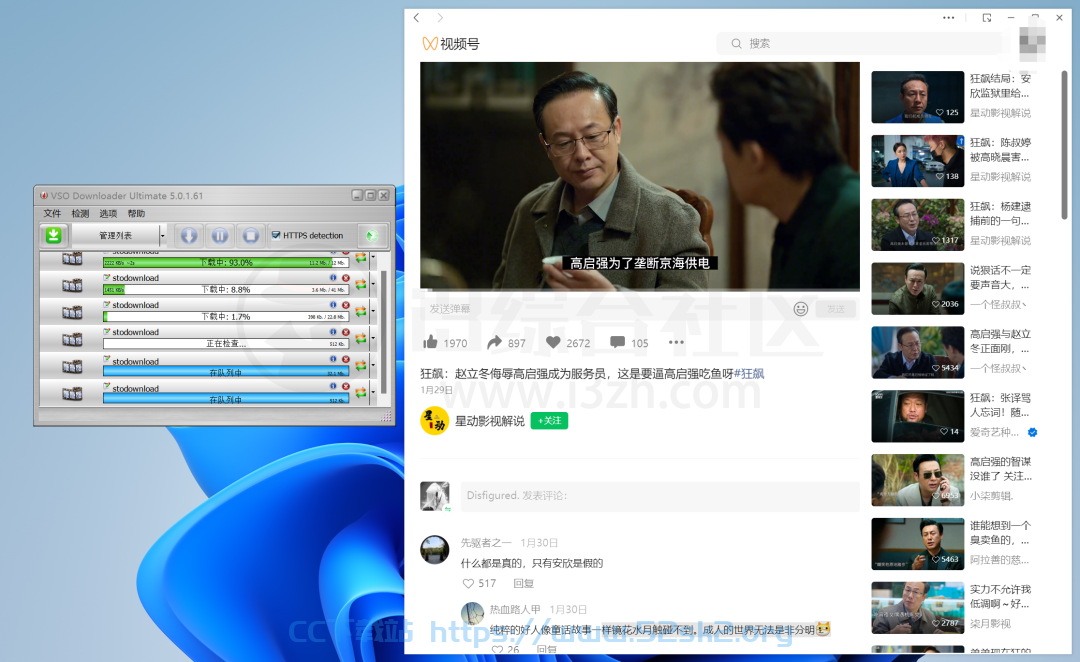
Task: Click the 管理列表 button
Action: (x=116, y=236)
